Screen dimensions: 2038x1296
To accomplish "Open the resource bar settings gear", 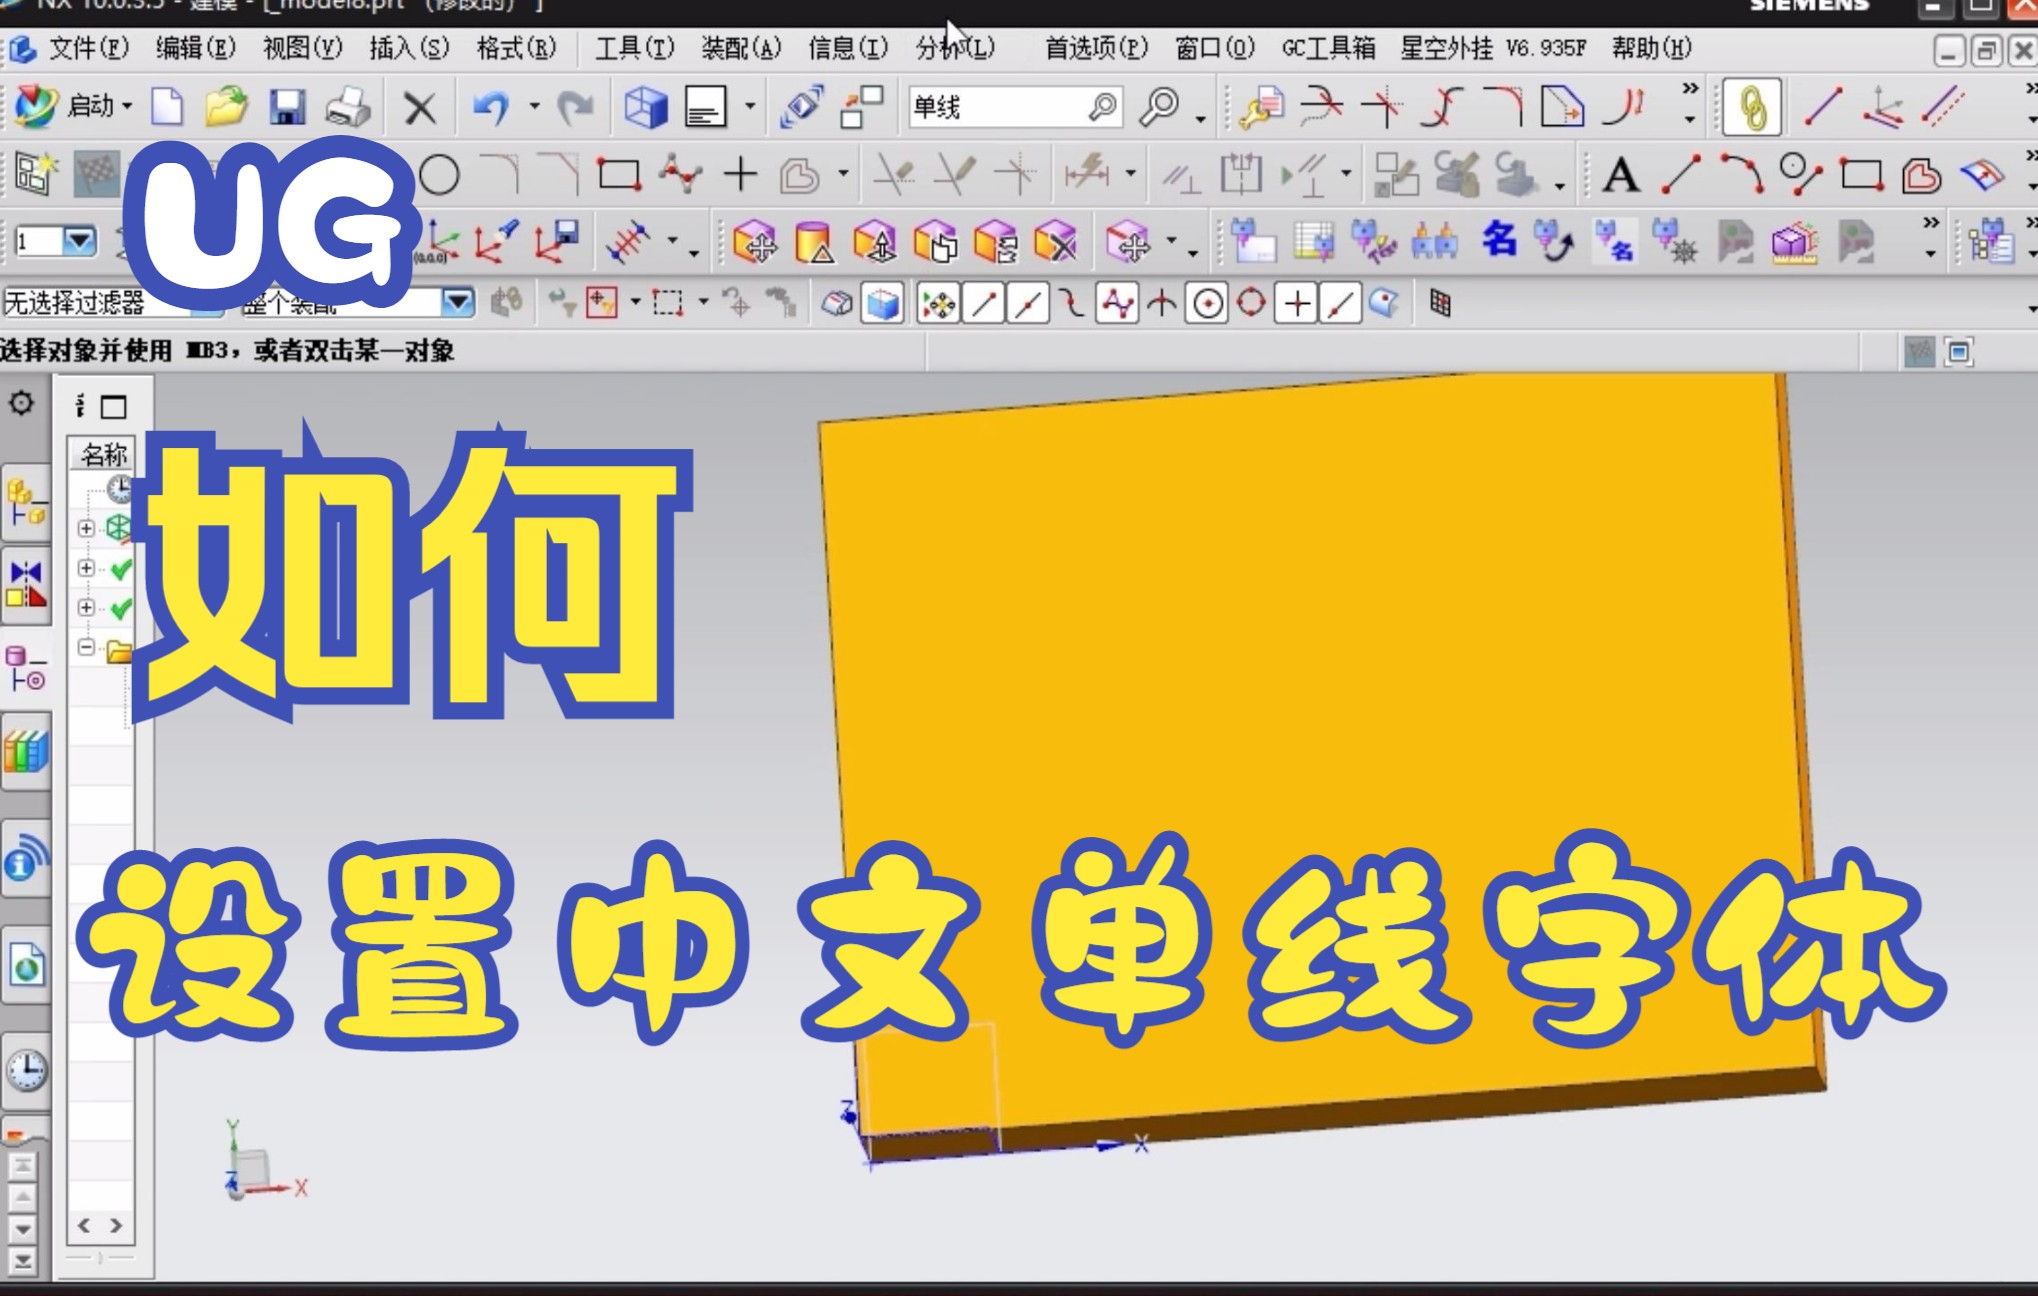I will 21,403.
